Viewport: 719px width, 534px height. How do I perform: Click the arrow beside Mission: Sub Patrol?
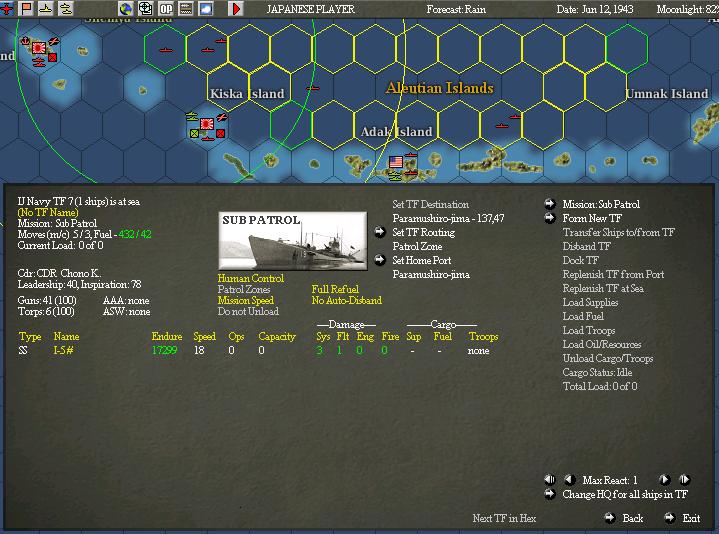pyautogui.click(x=549, y=204)
